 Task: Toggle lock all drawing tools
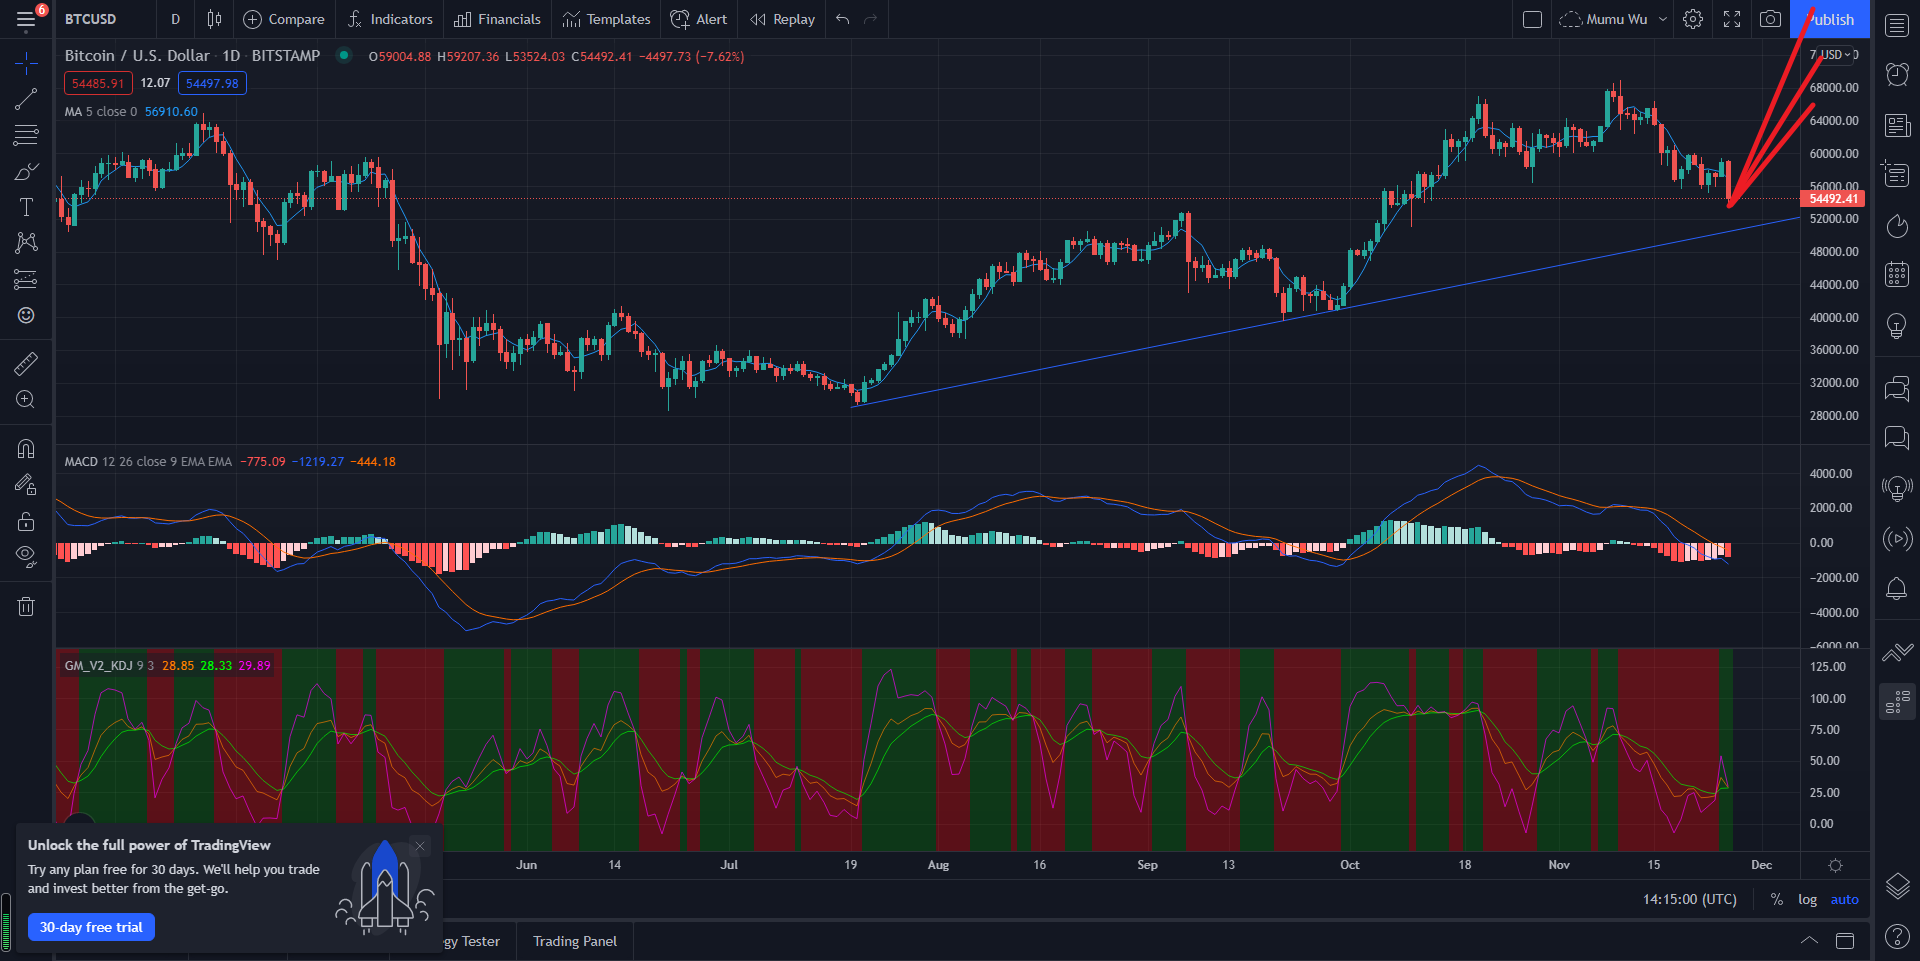[26, 521]
